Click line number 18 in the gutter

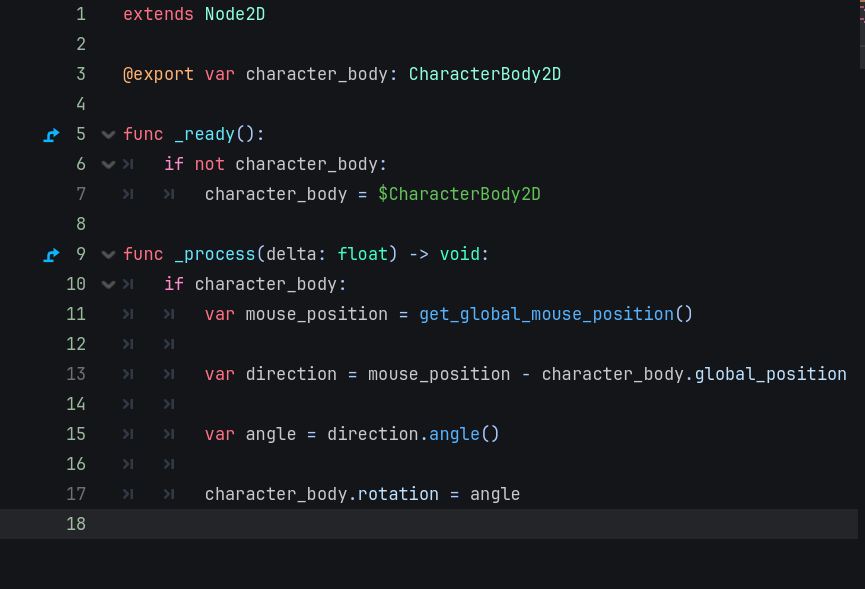tap(75, 524)
